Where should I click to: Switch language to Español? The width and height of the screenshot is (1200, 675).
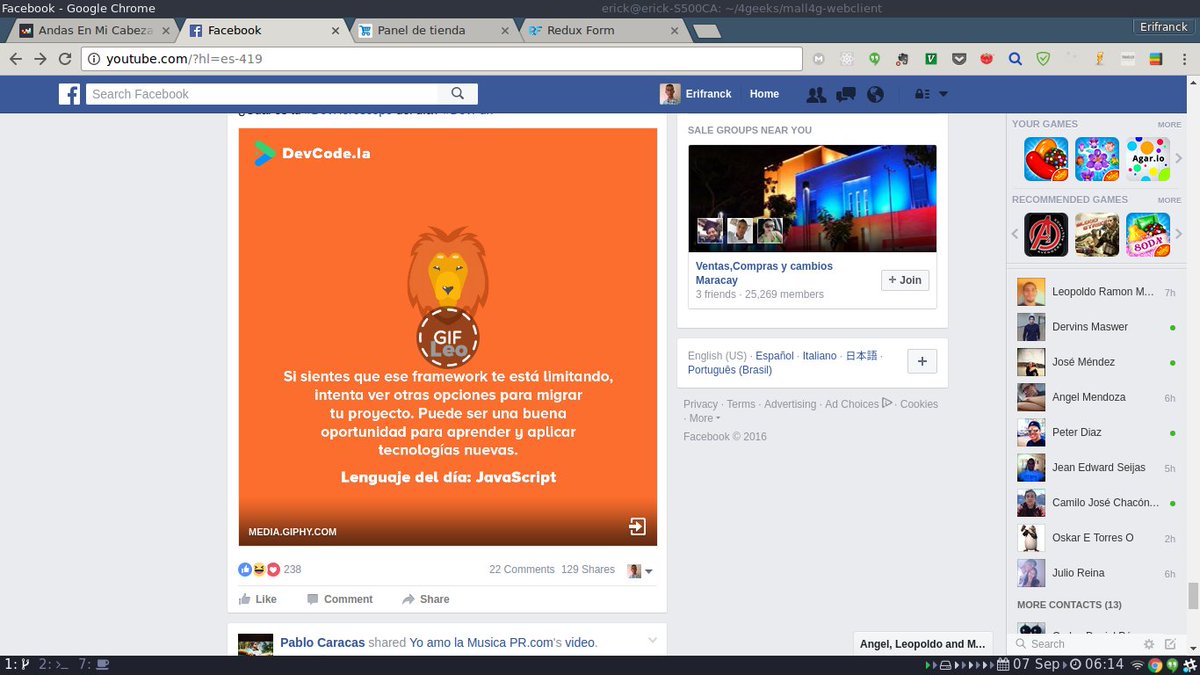775,356
